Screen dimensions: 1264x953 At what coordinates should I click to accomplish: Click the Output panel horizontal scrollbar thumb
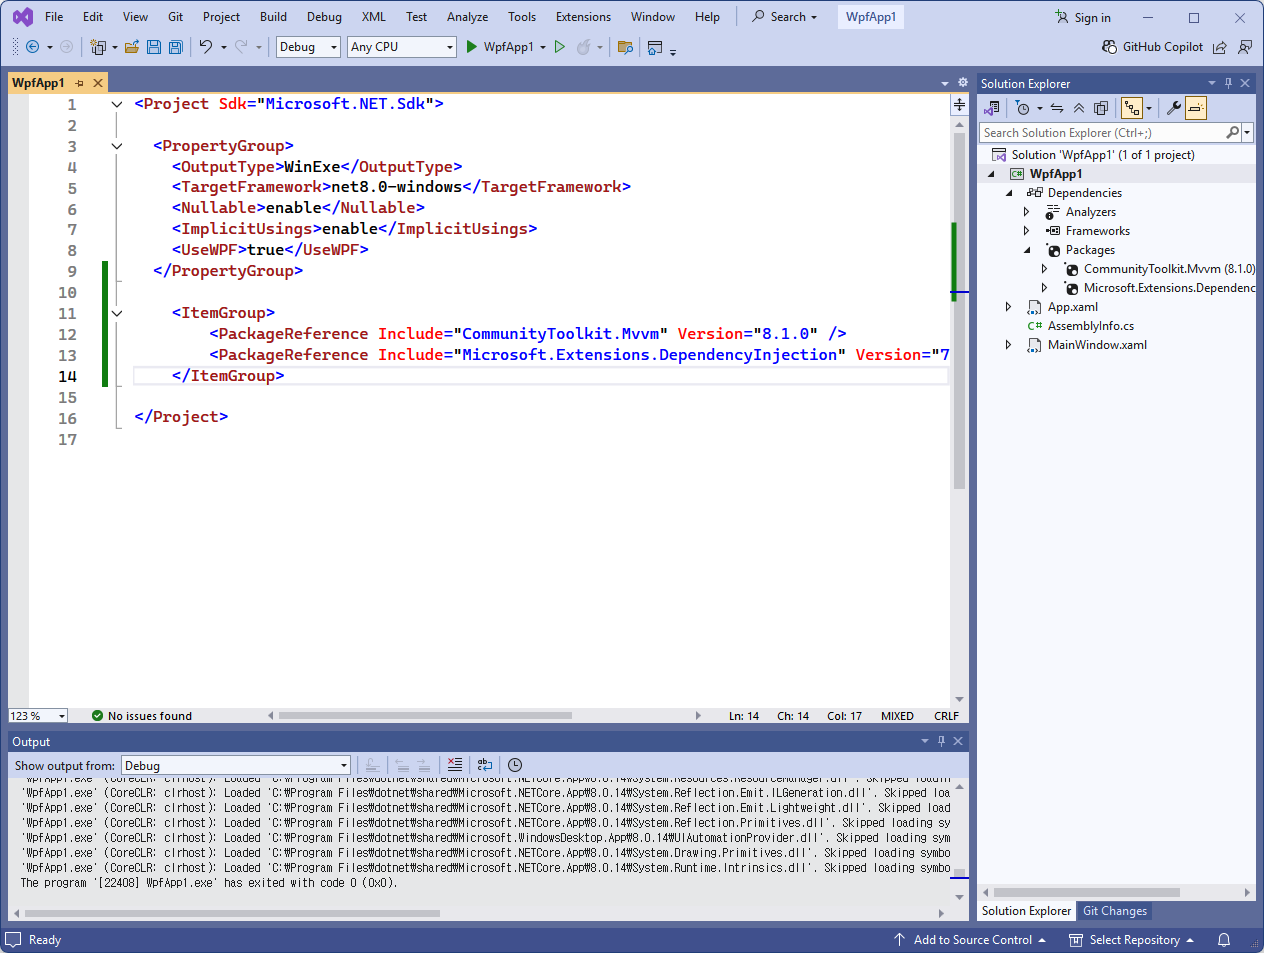(232, 913)
